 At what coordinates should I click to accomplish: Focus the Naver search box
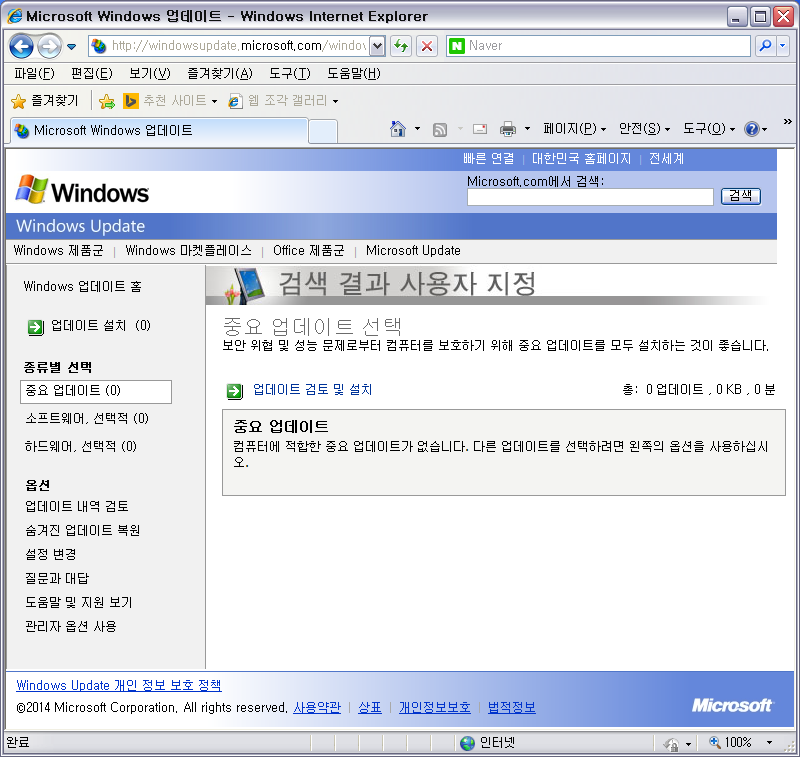coord(607,46)
